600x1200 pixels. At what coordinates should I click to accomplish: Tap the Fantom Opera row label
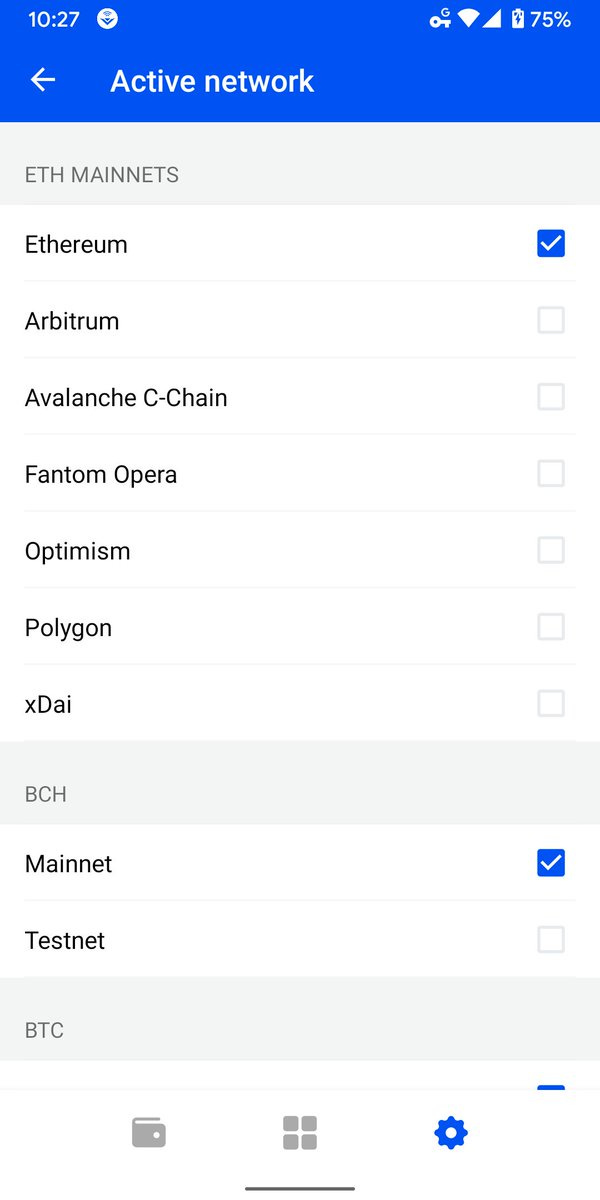tap(101, 475)
